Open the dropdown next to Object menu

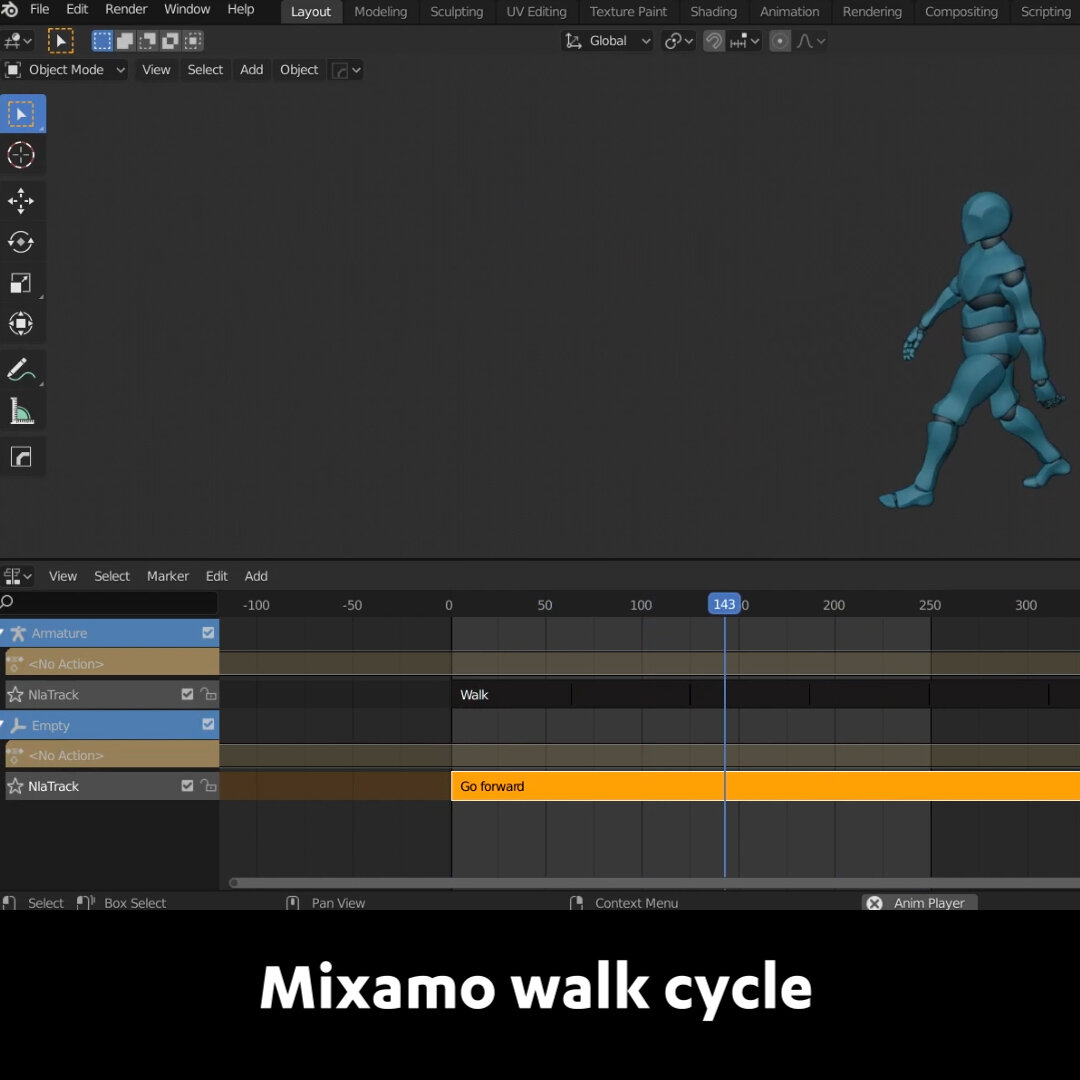pos(346,70)
